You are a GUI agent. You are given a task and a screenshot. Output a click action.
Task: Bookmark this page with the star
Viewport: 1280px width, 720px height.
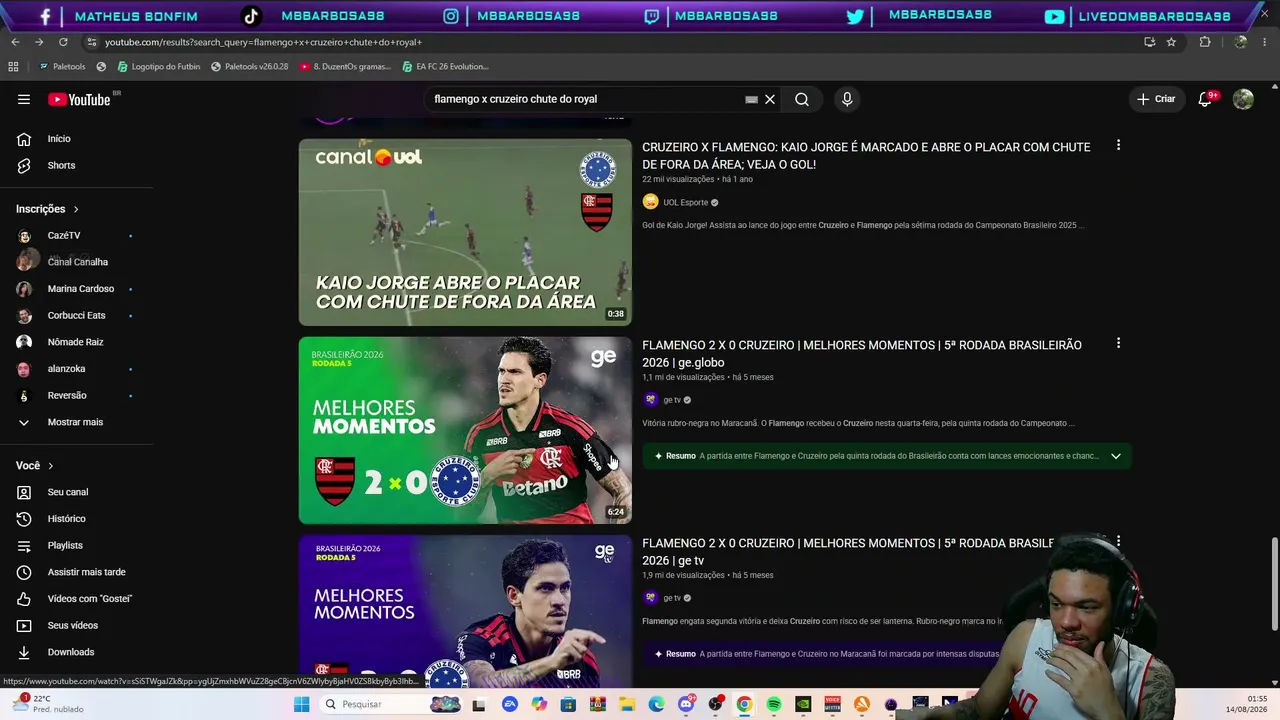tap(1171, 42)
